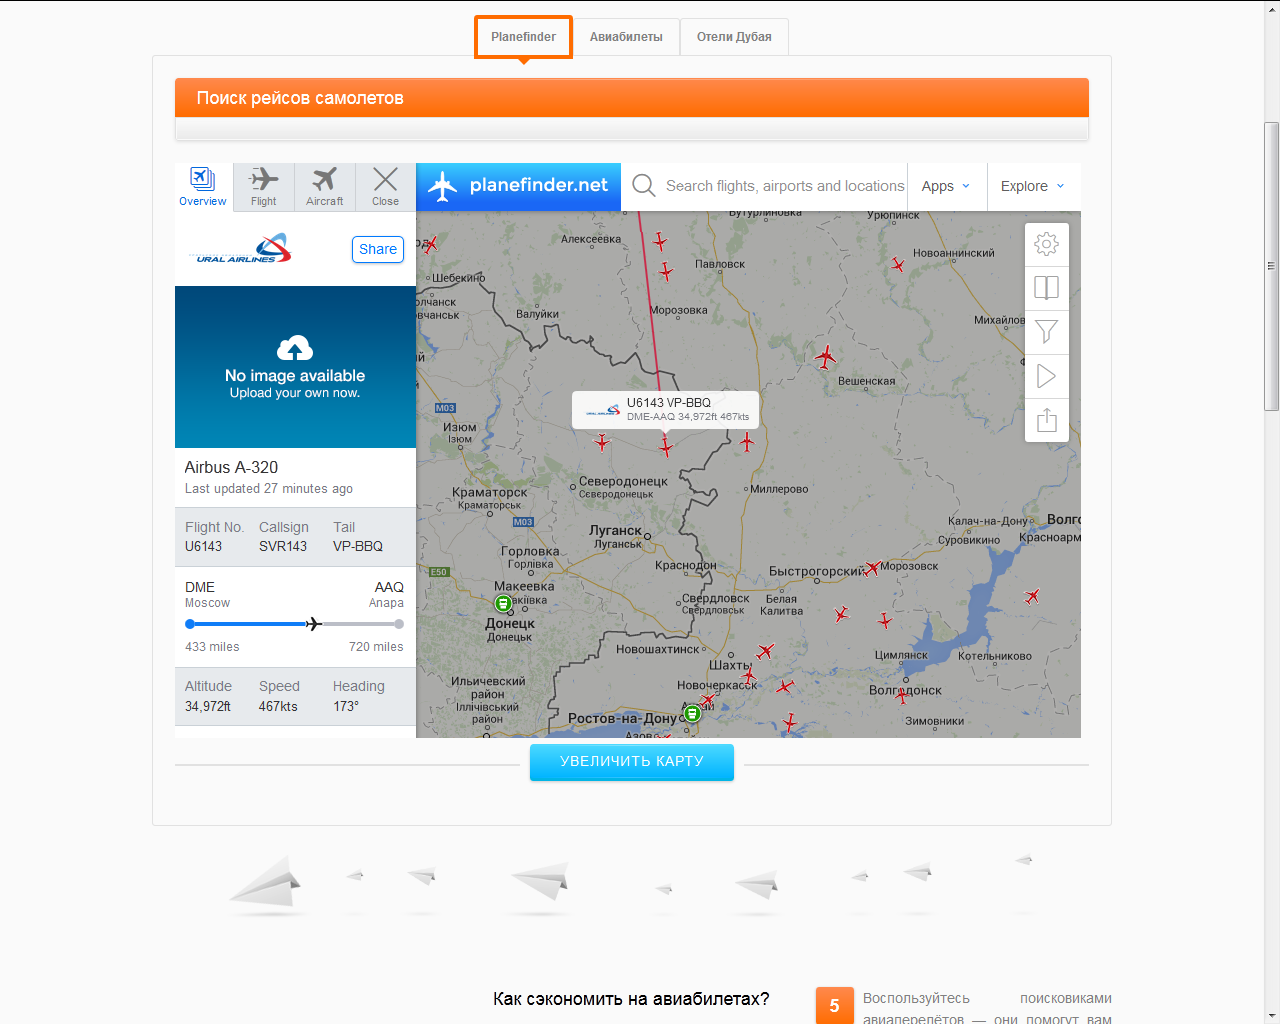Click the Last updated 27 minutes ago text
This screenshot has height=1024, width=1280.
[x=269, y=489]
